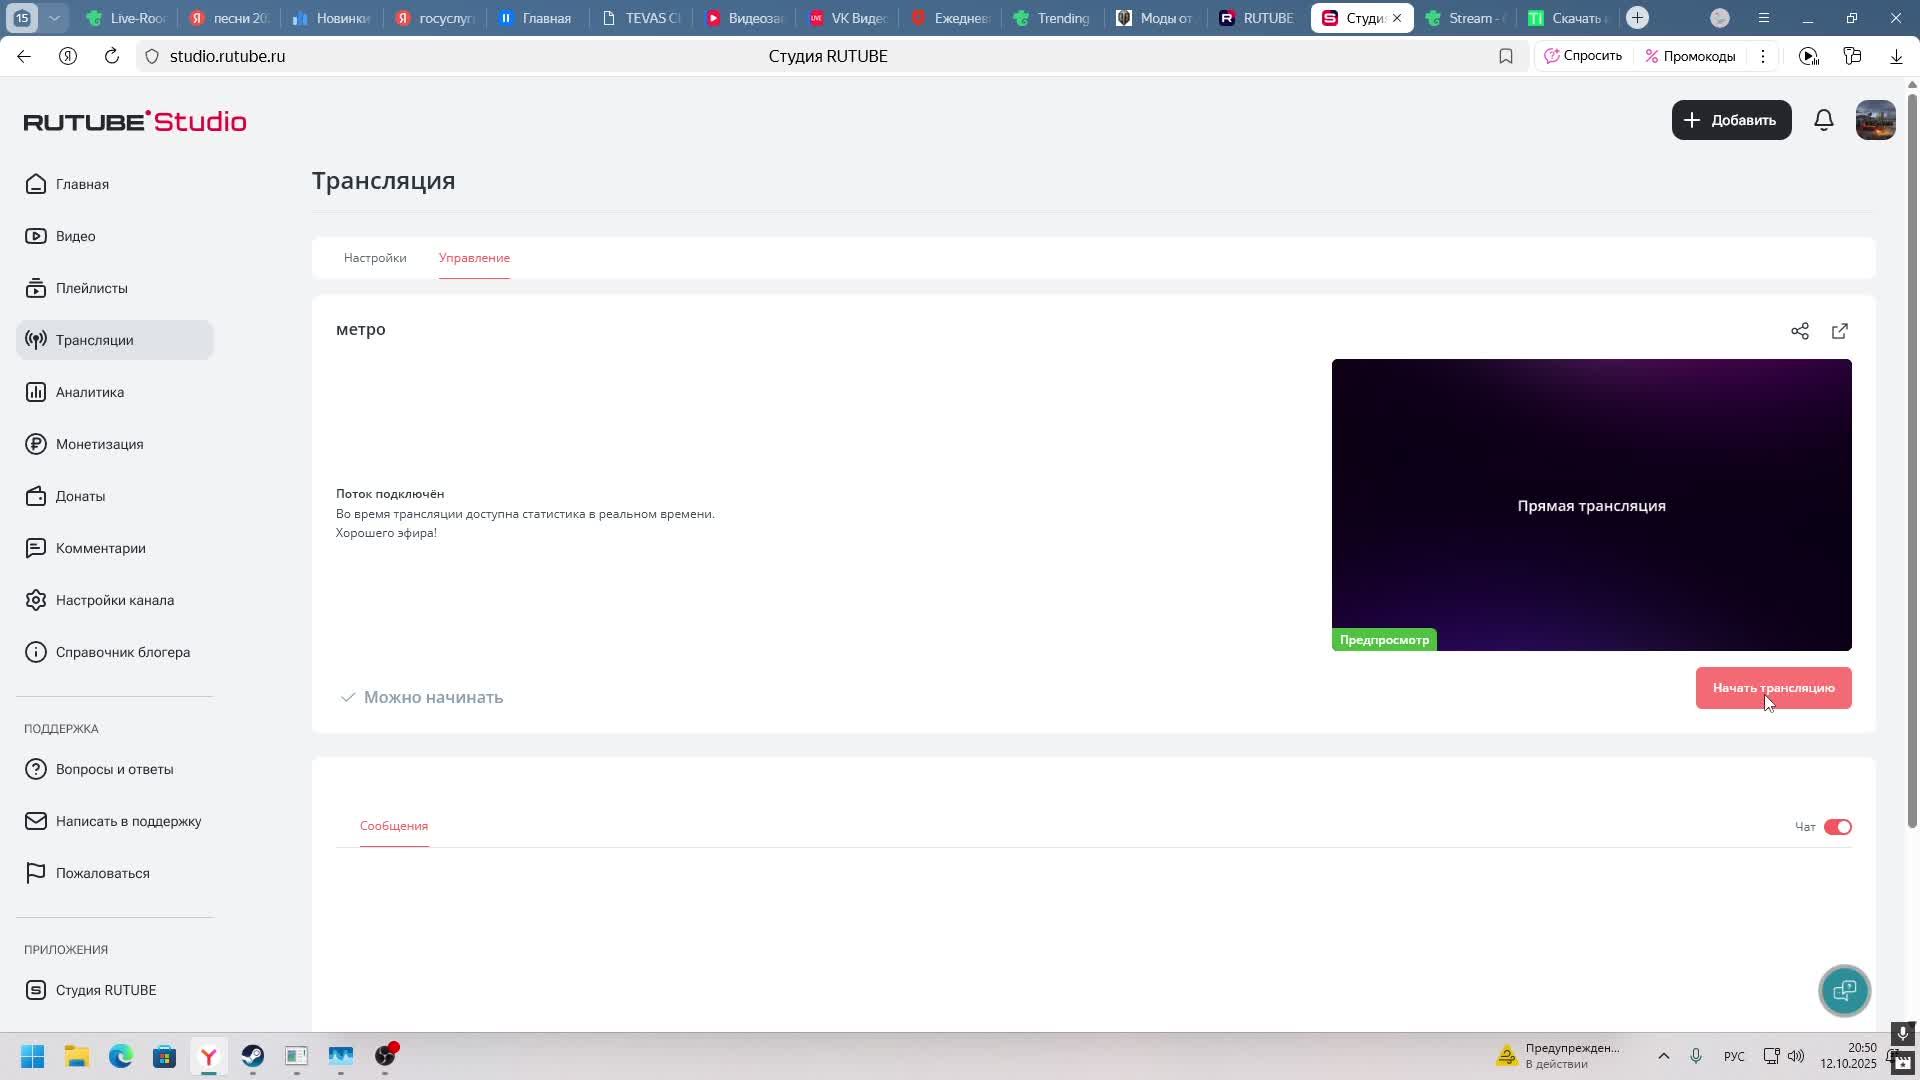Viewport: 1920px width, 1080px height.
Task: Click the Прямая трансляция preview thumbnail
Action: pos(1591,505)
